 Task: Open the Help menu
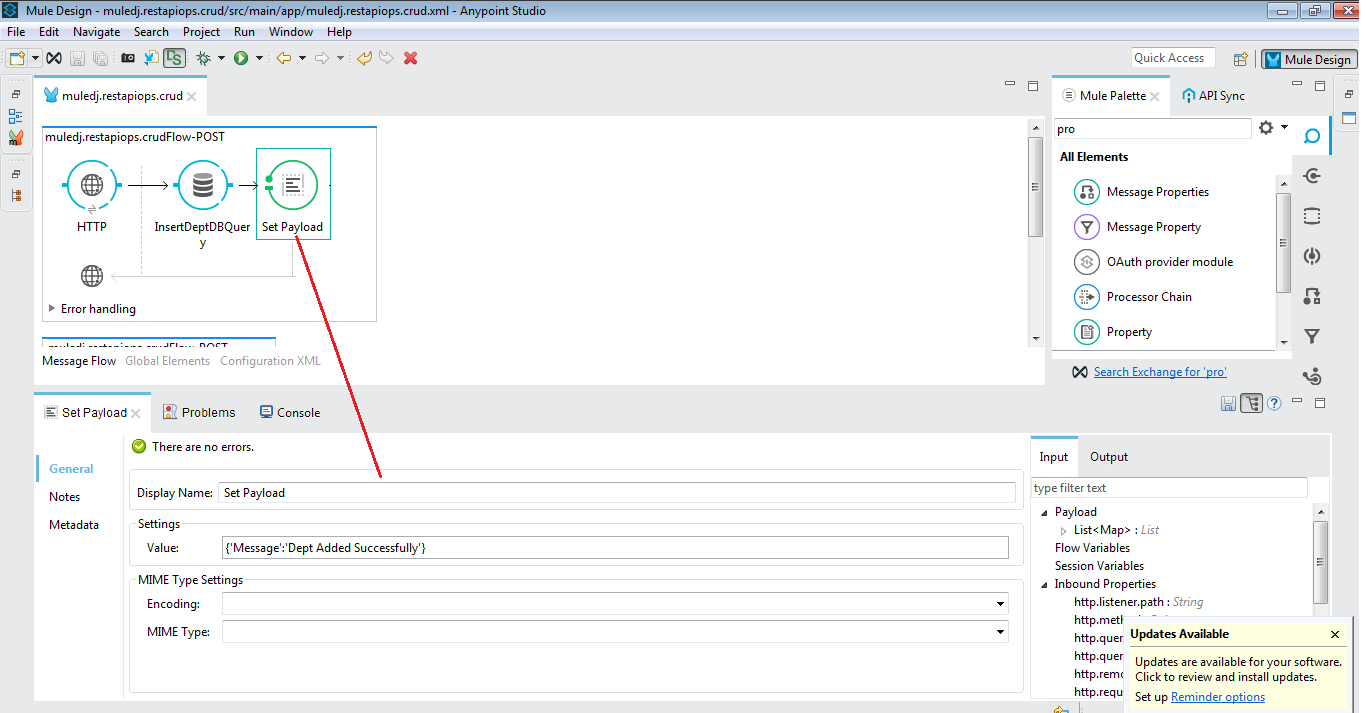tap(340, 32)
